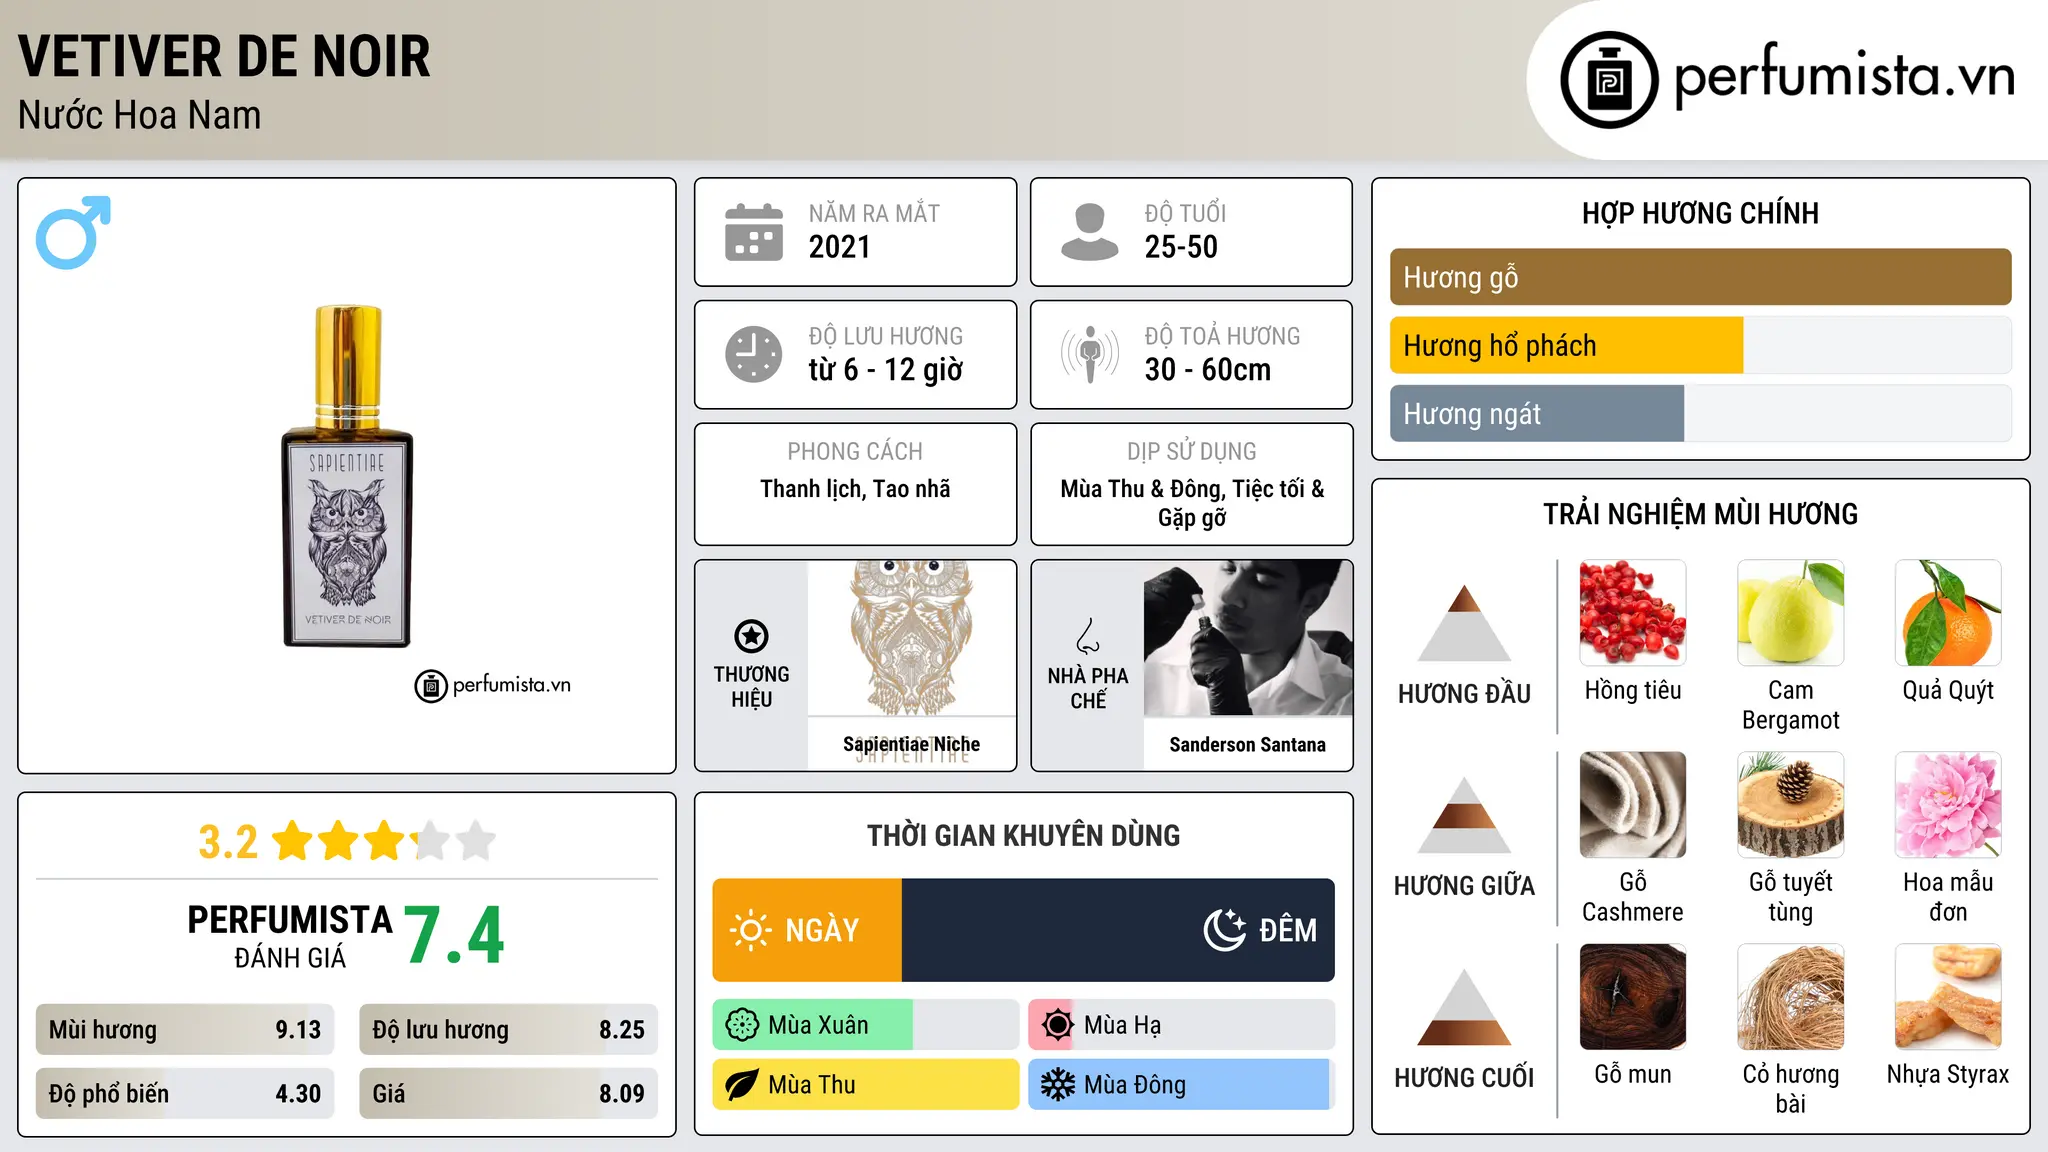Click the first yellow rating star
The height and width of the screenshot is (1152, 2048).
point(293,841)
